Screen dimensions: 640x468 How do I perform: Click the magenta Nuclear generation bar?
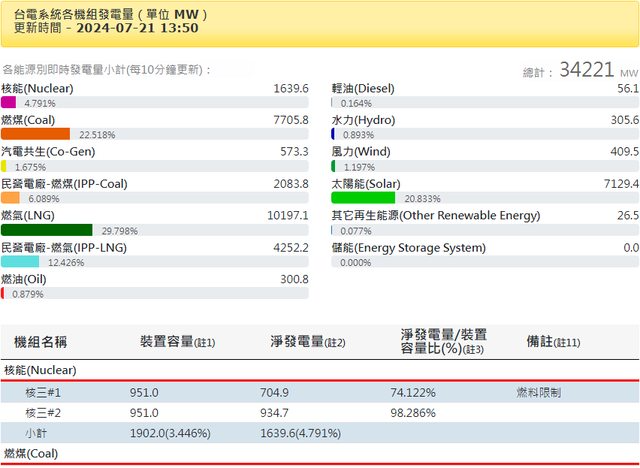point(8,102)
